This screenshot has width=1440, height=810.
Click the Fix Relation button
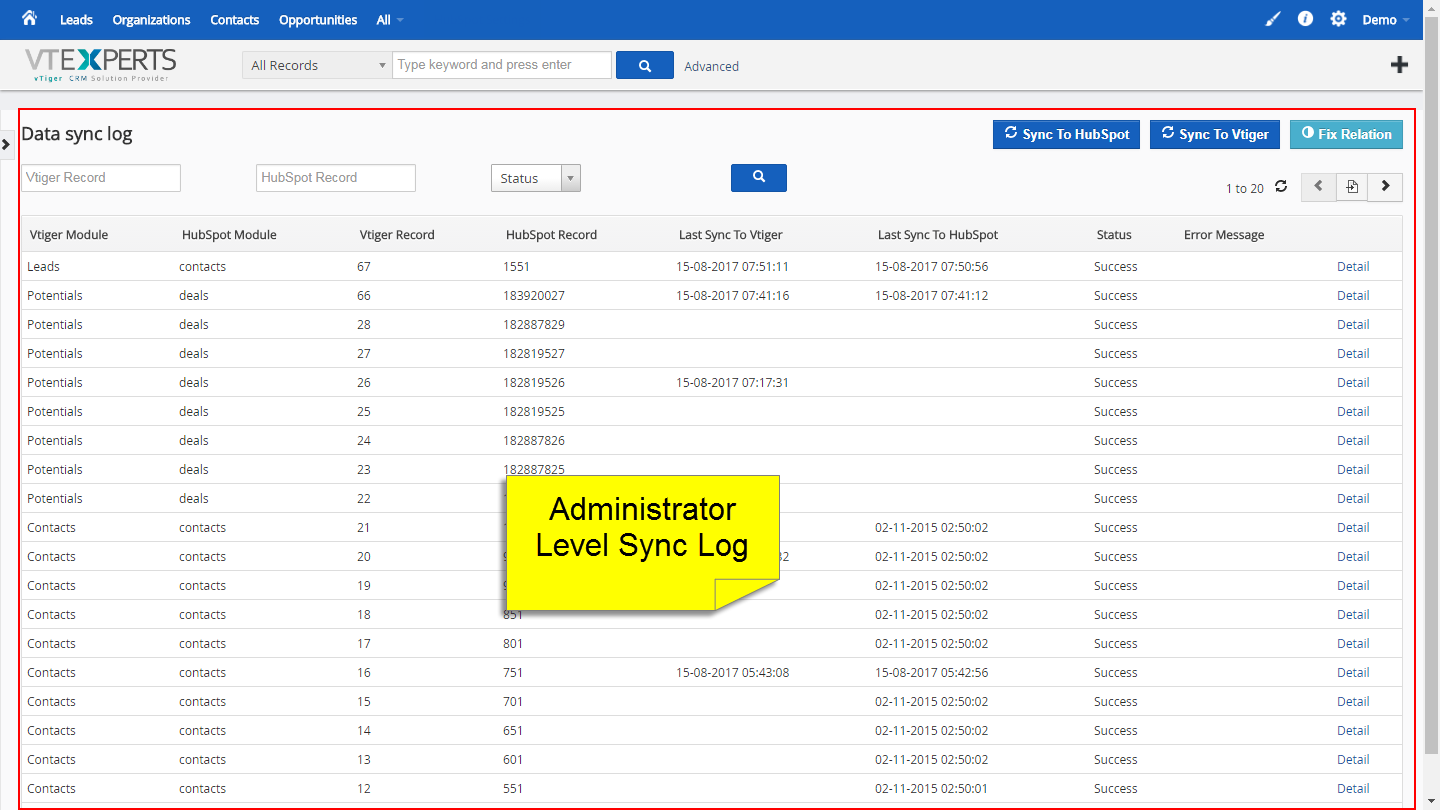point(1346,134)
